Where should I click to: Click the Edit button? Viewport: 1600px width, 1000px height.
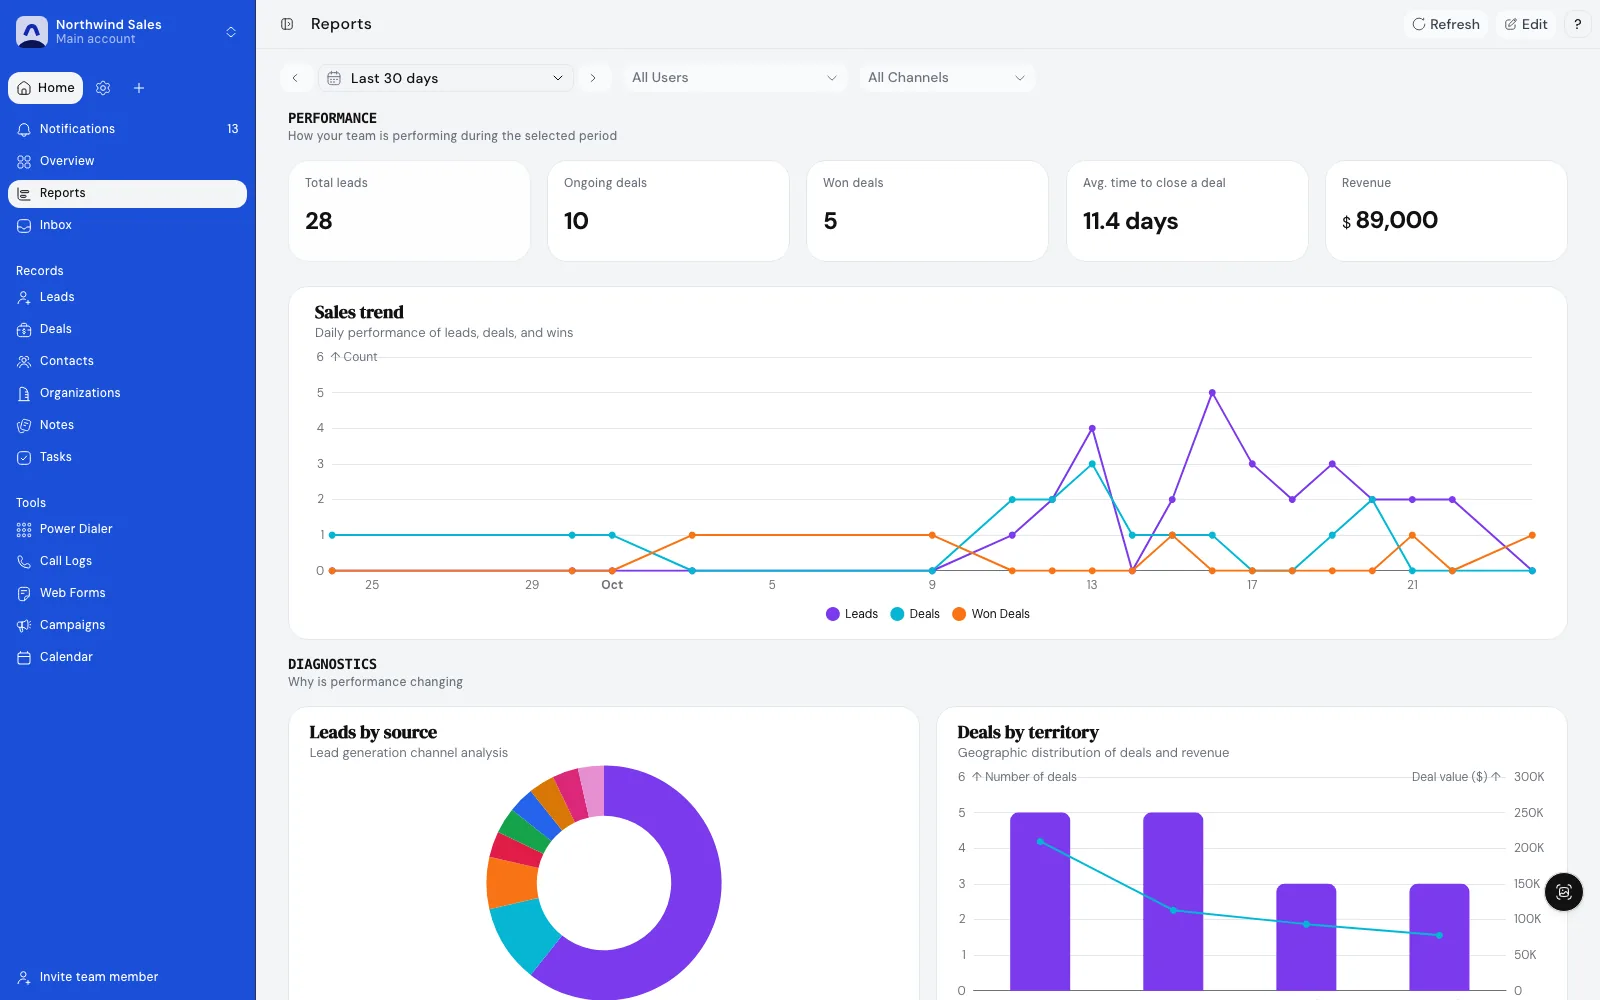[x=1526, y=24]
